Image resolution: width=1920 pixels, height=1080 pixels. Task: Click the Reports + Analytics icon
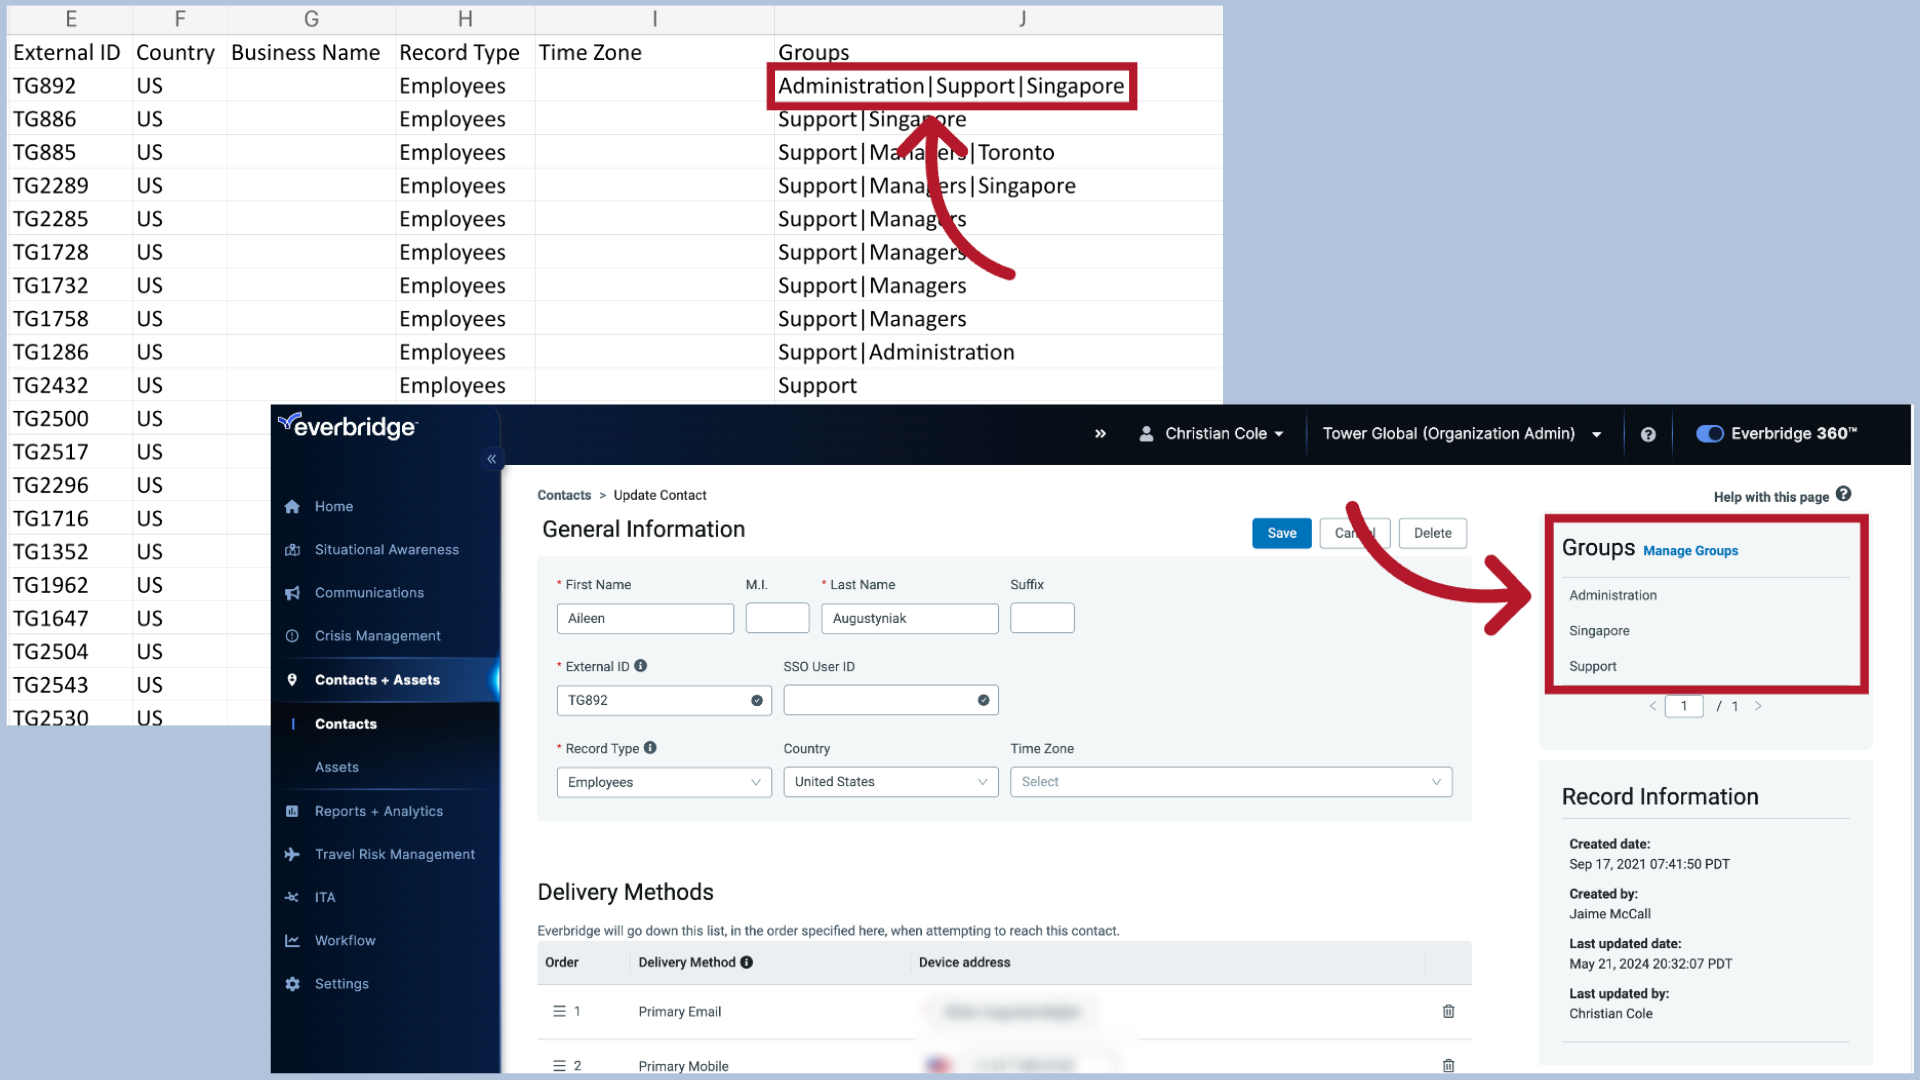click(291, 811)
